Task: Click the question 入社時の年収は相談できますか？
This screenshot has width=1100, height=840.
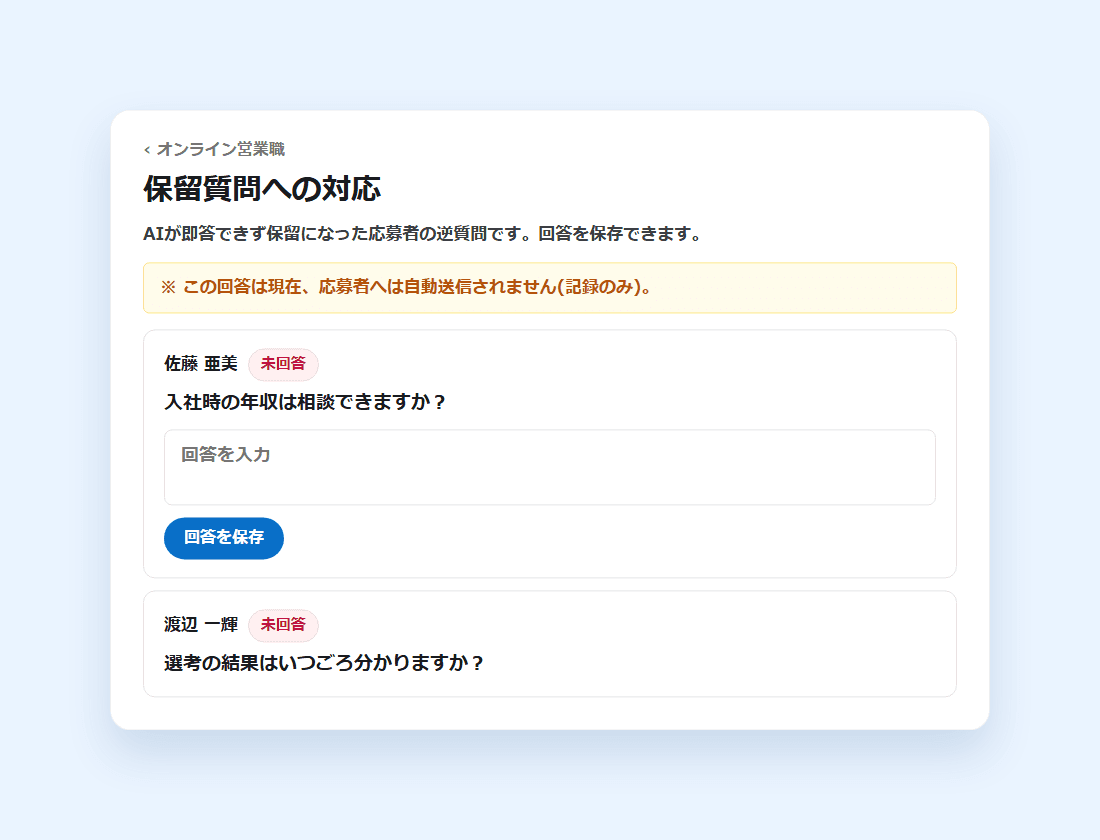Action: coord(305,402)
